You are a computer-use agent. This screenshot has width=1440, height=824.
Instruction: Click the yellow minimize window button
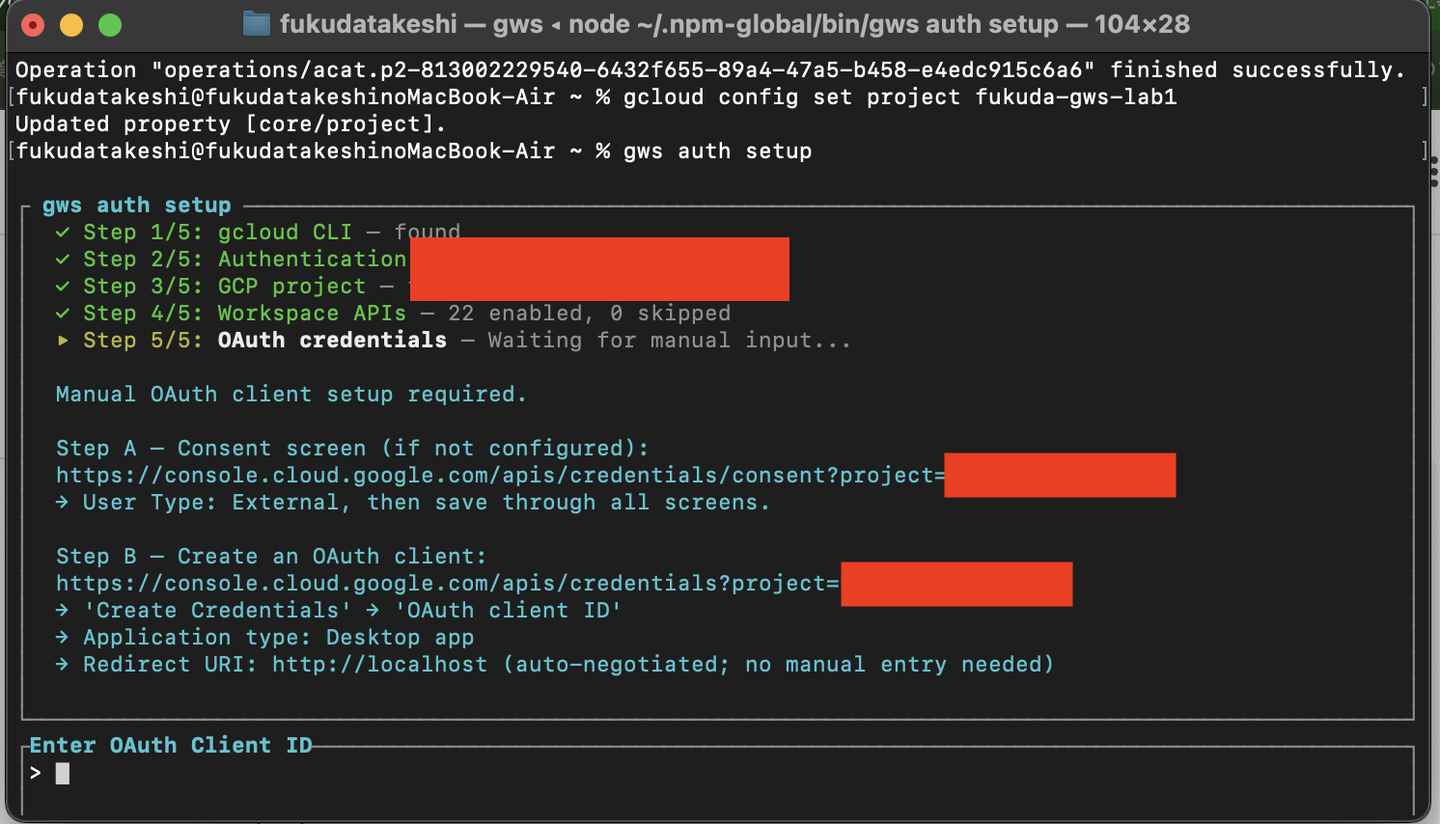pos(71,25)
